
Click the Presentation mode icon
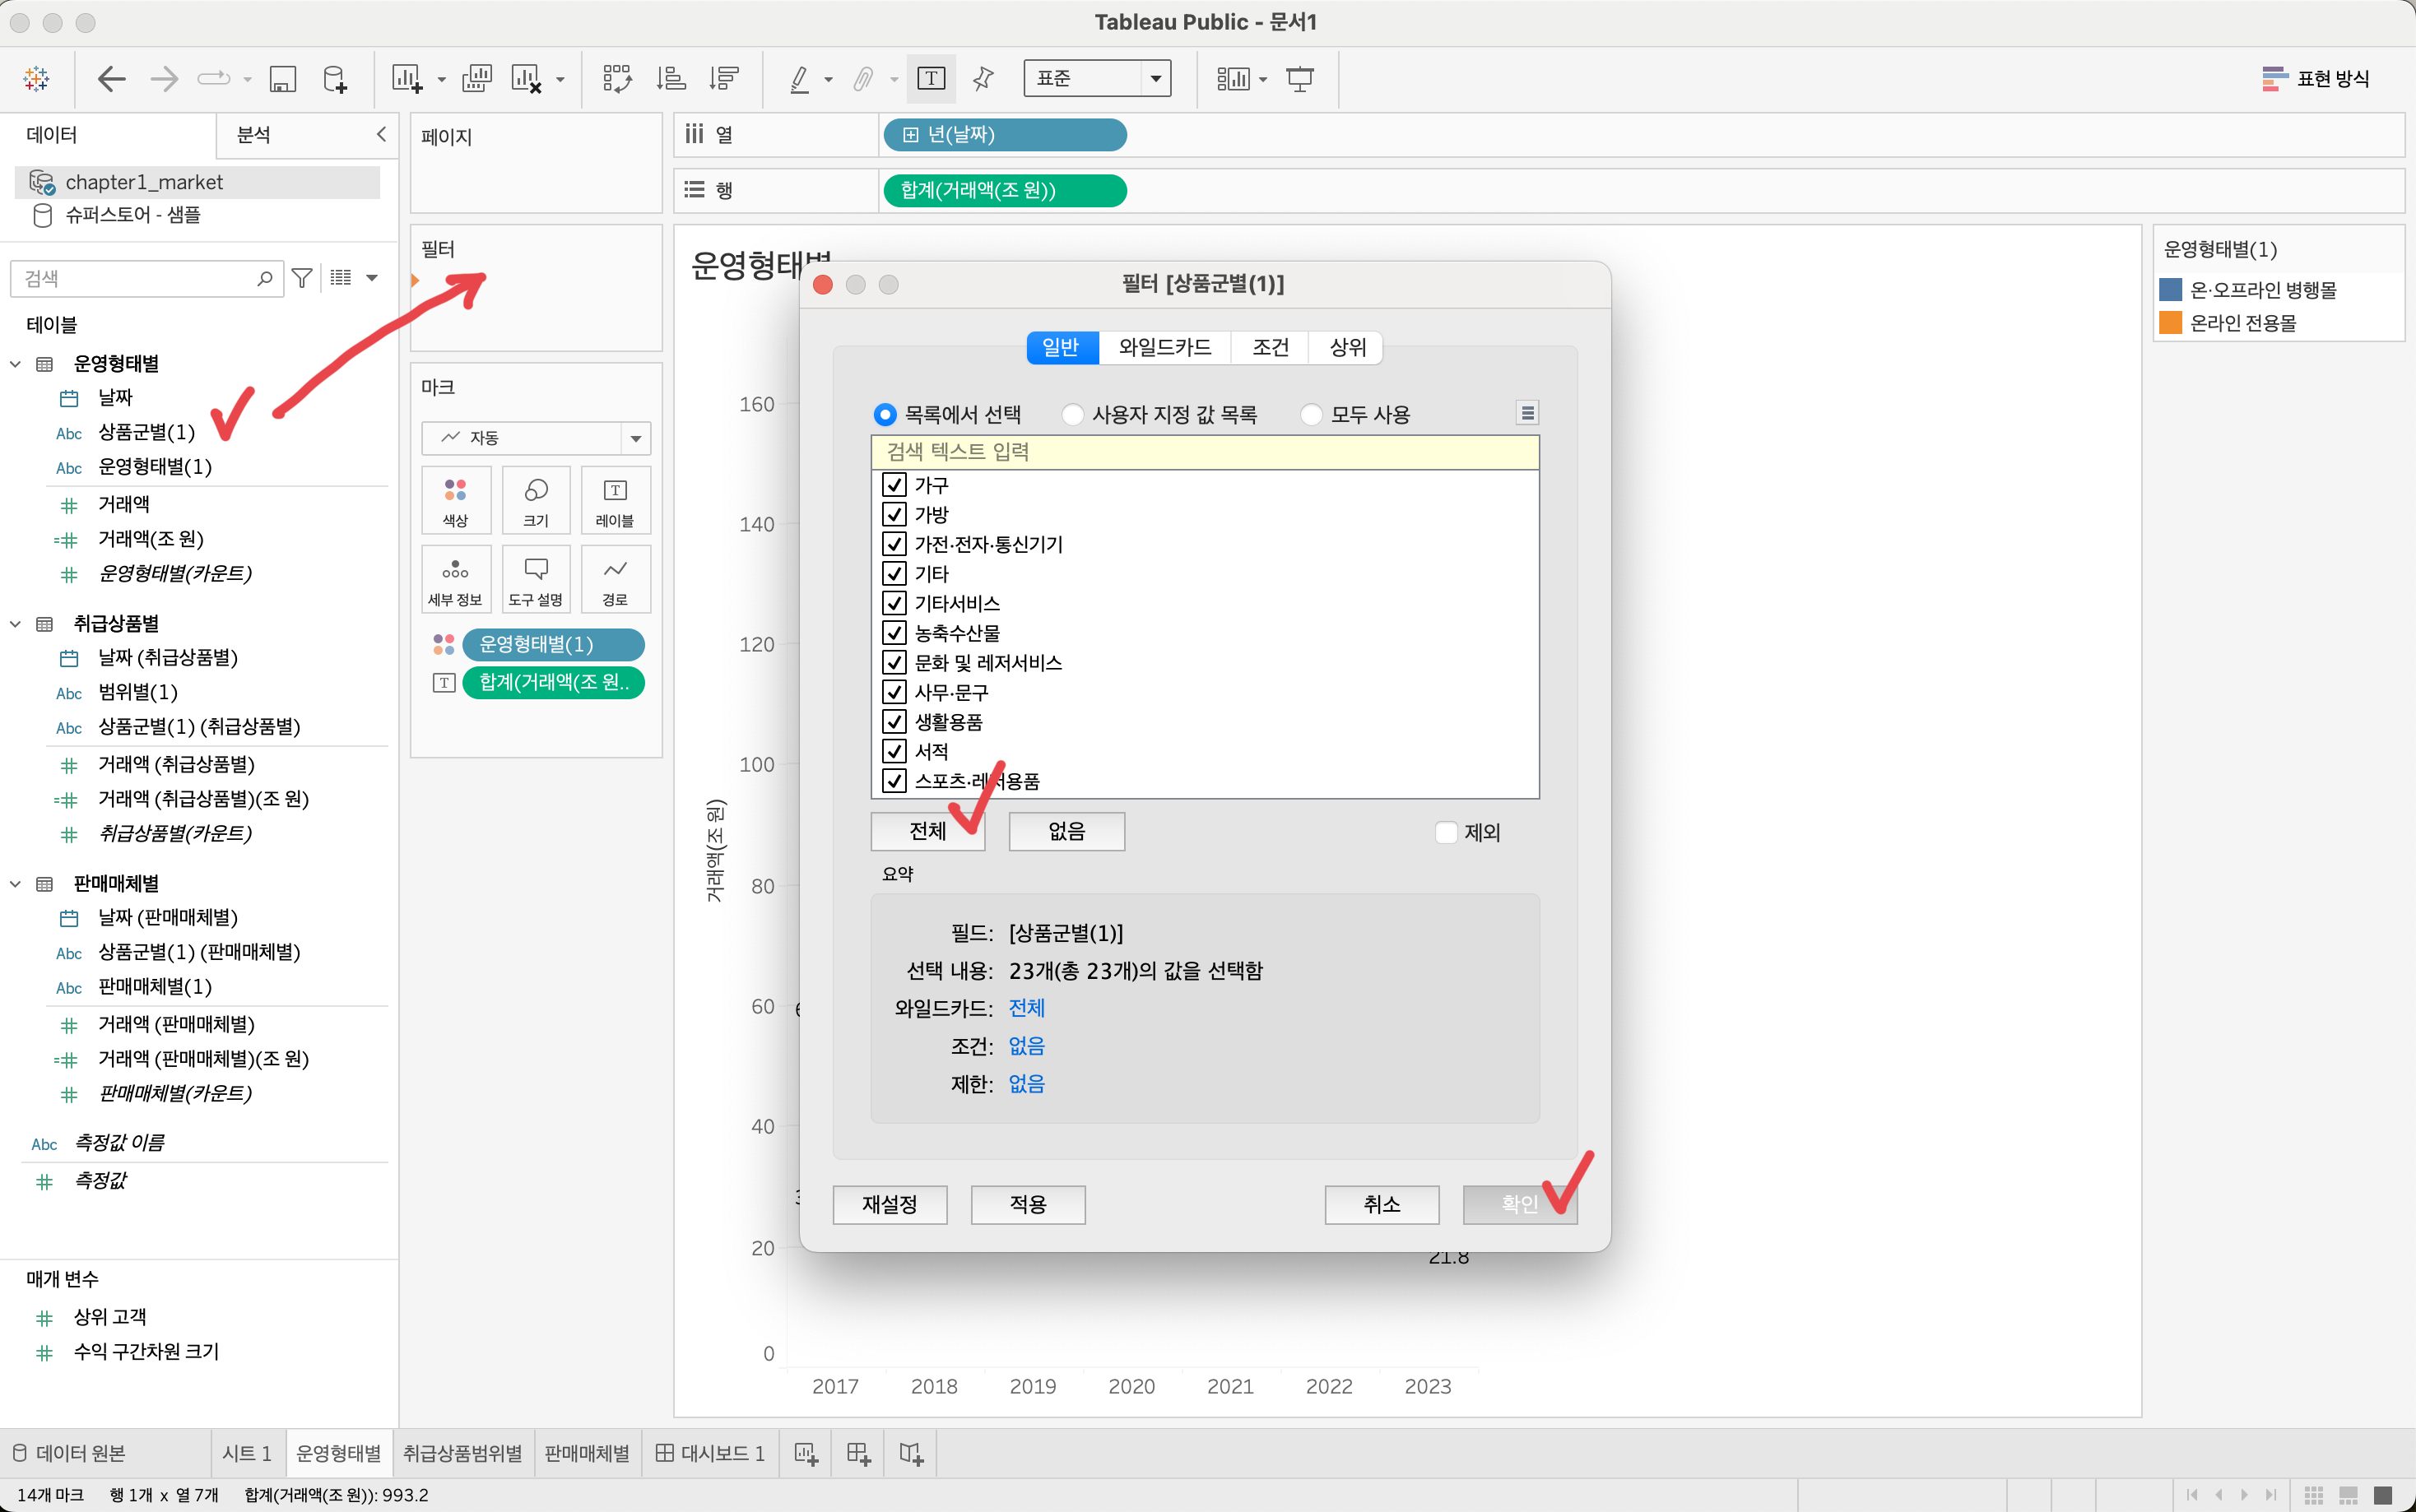(x=1299, y=78)
